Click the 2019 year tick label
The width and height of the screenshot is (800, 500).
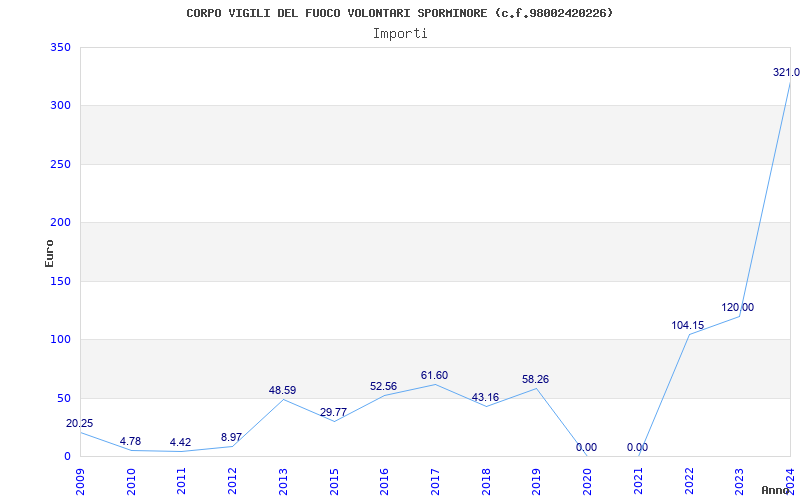[536, 482]
